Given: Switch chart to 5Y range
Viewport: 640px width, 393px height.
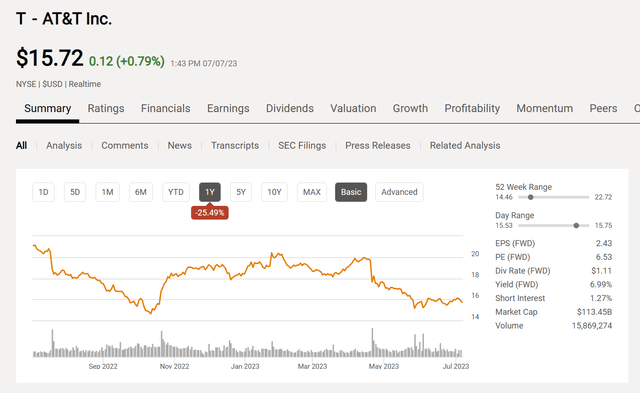Looking at the screenshot, I should click(241, 192).
